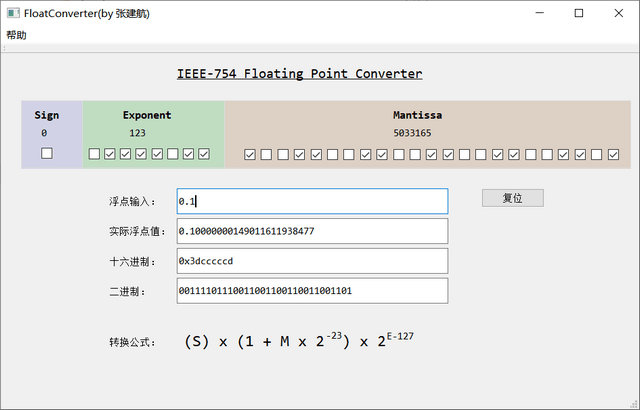Toggle the first Mantissa bit checkbox
Viewport: 640px width, 410px height.
pyautogui.click(x=250, y=154)
